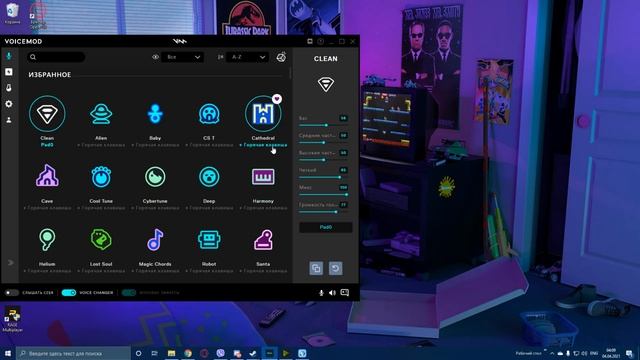The width and height of the screenshot is (640, 360).
Task: Remove Cathedral from favorites via heart badge
Action: point(277,99)
